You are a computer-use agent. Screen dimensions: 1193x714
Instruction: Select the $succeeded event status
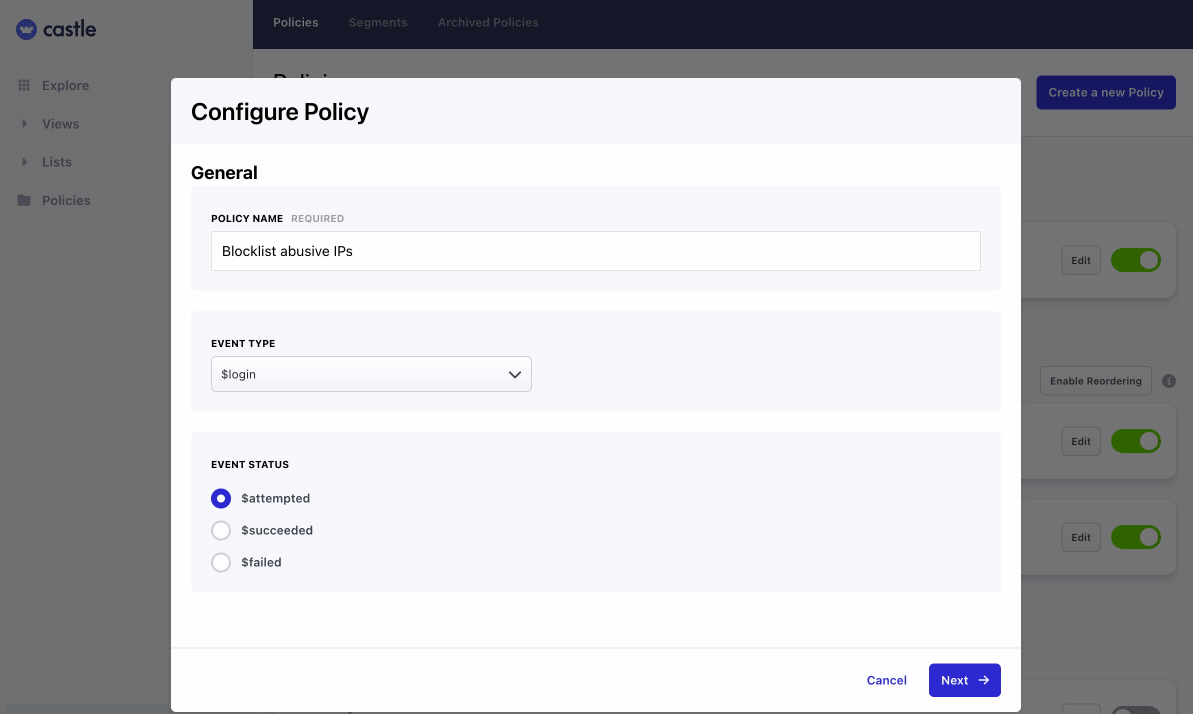click(x=221, y=531)
